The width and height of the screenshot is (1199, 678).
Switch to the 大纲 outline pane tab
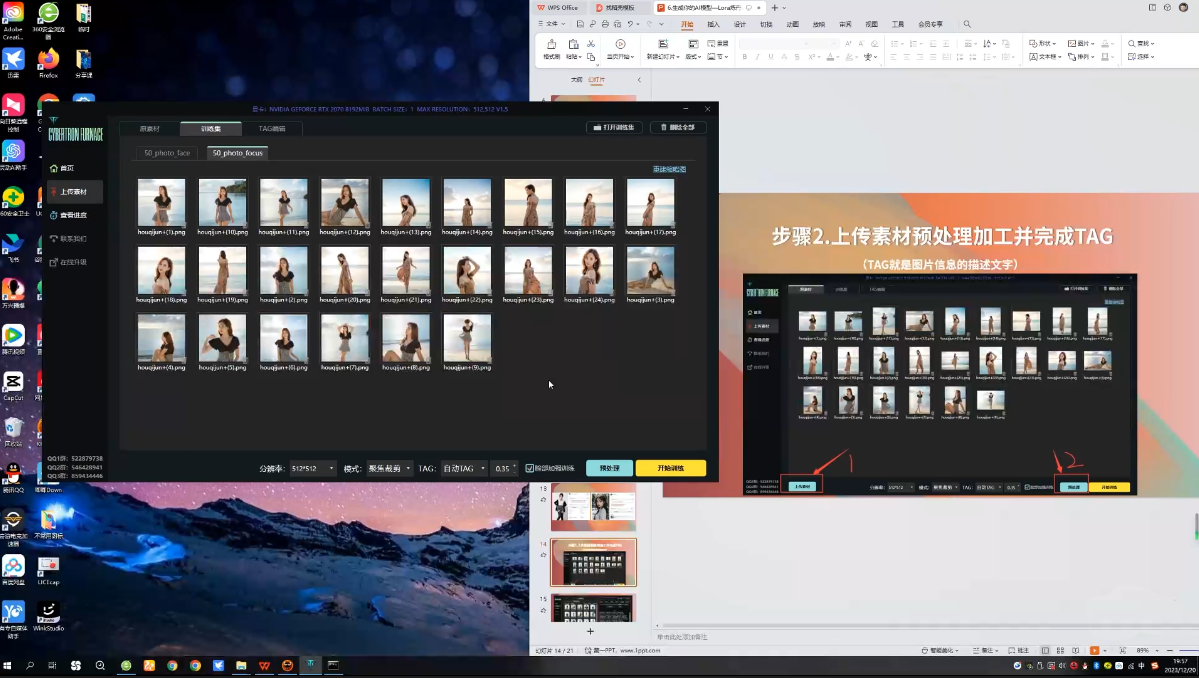576,79
